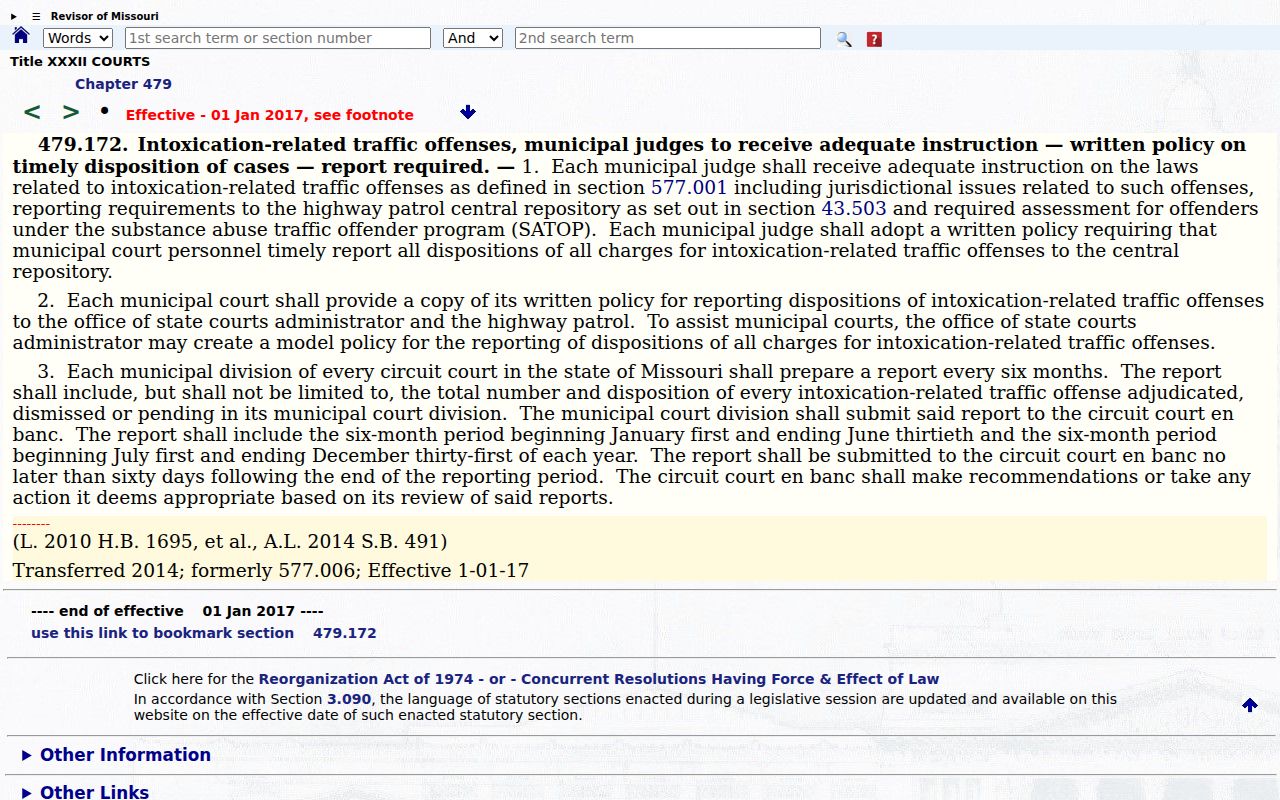
Task: Expand the Other Links section
Action: (x=85, y=792)
